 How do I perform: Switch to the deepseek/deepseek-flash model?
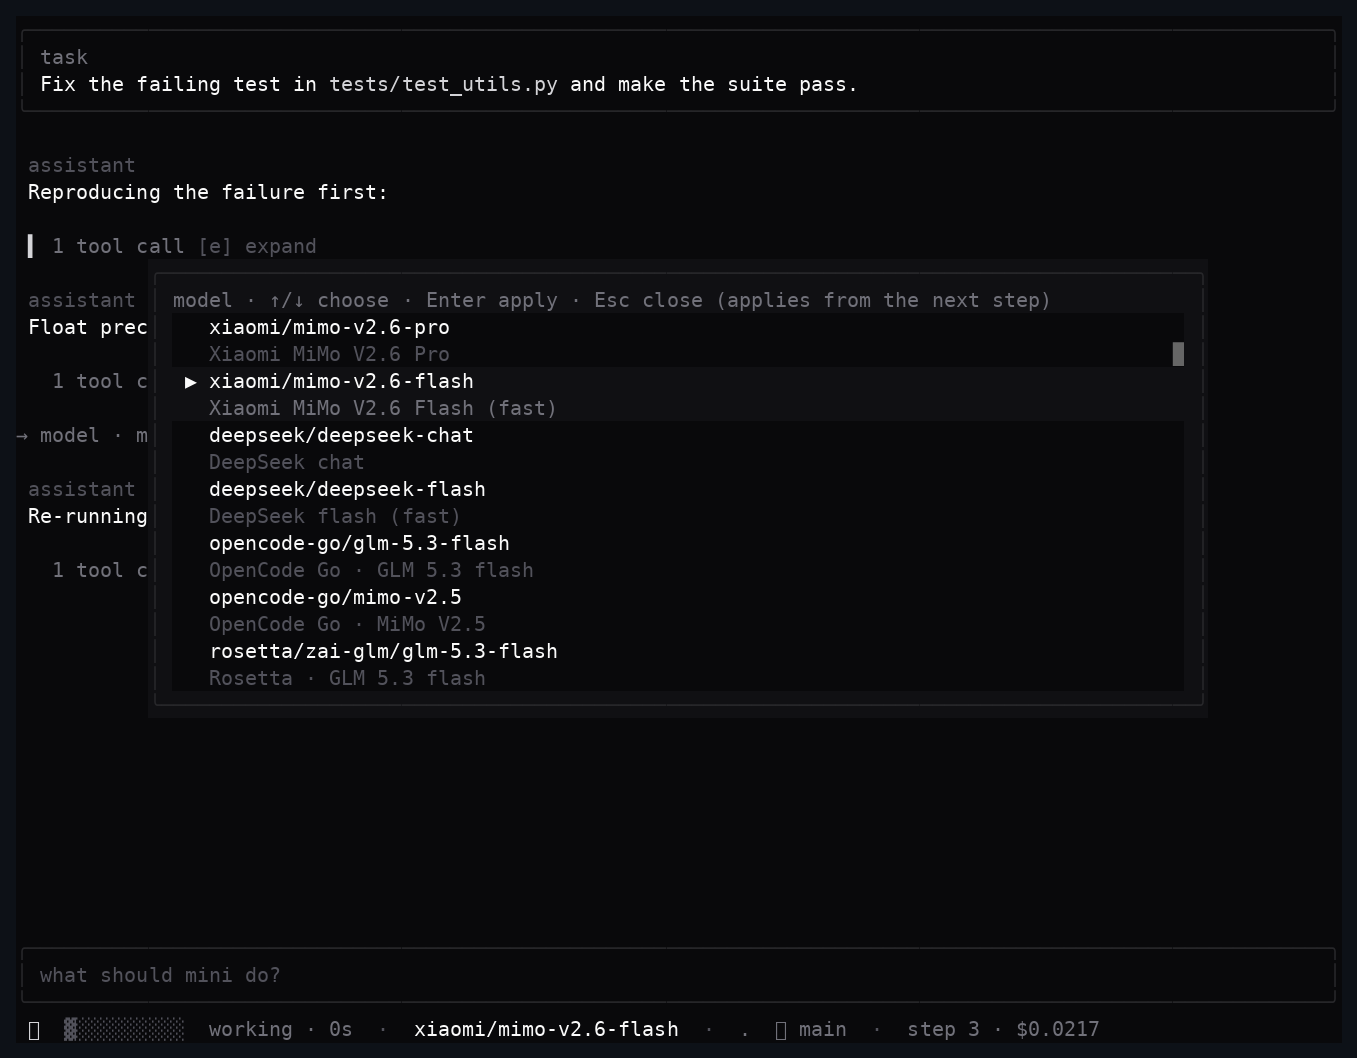[678, 502]
